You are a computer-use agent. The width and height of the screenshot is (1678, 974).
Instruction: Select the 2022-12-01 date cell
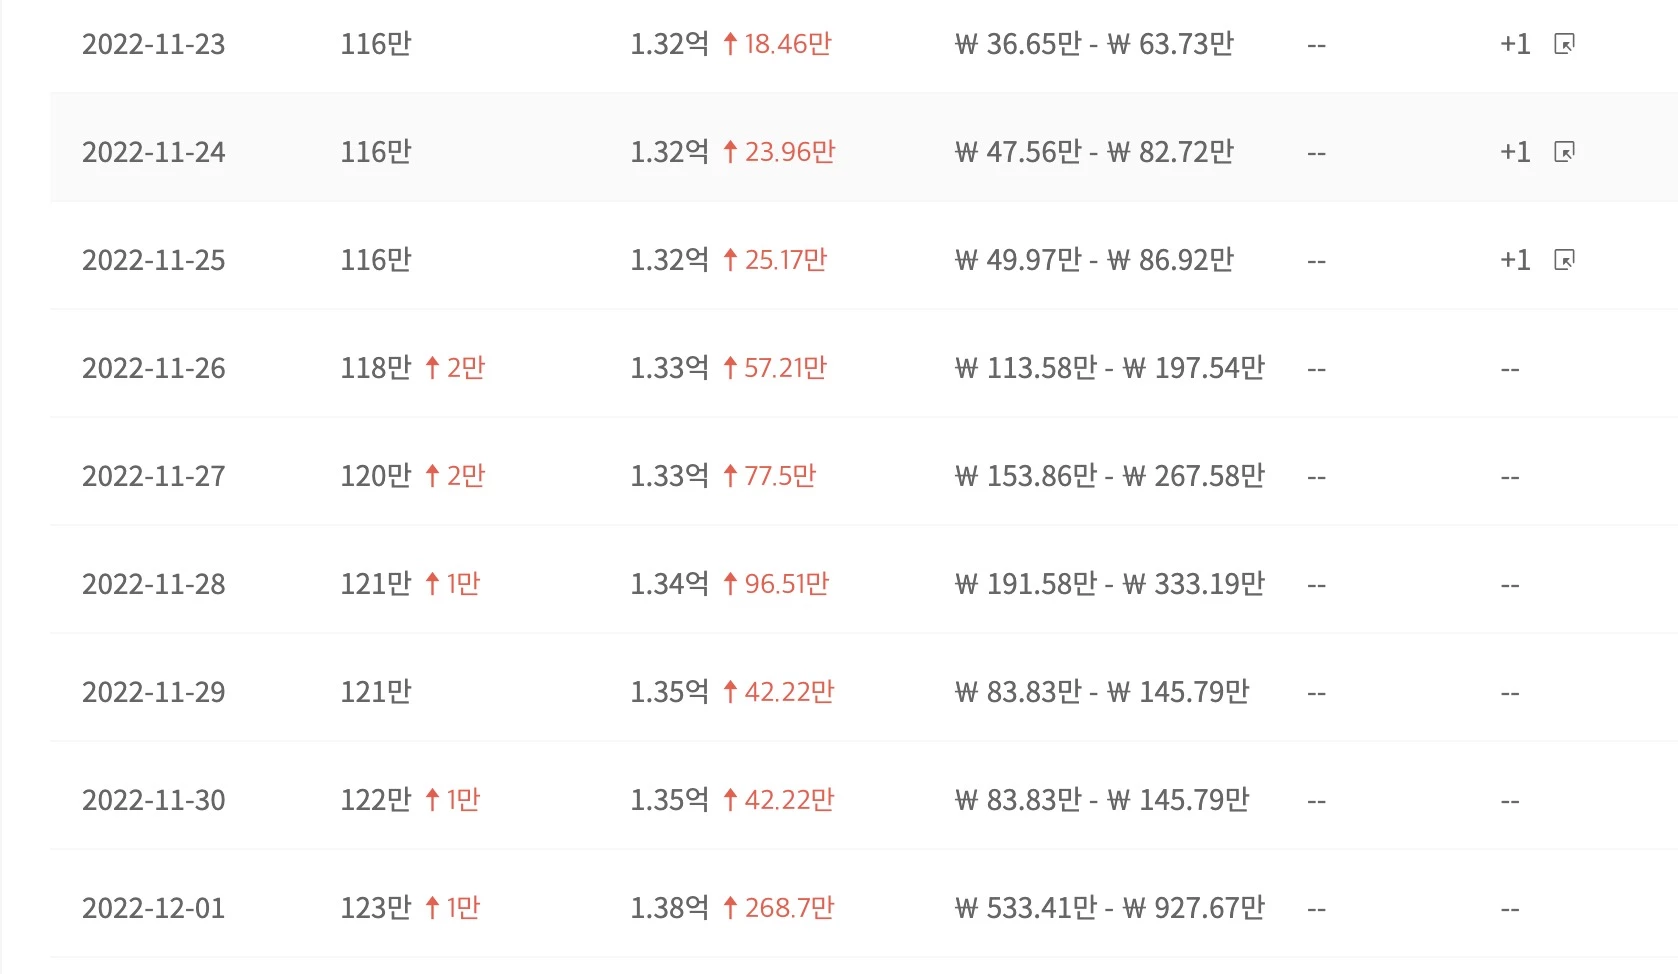click(x=154, y=908)
